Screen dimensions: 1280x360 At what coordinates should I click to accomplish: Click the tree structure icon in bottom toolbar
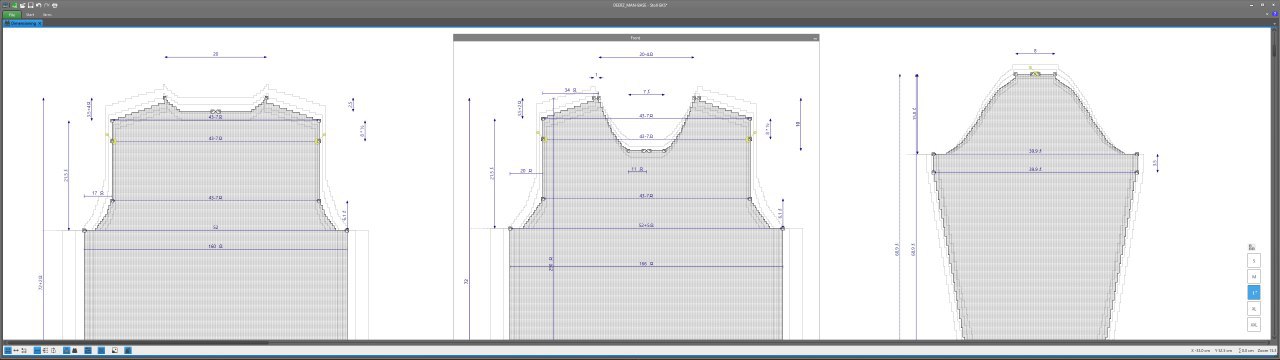[45, 350]
